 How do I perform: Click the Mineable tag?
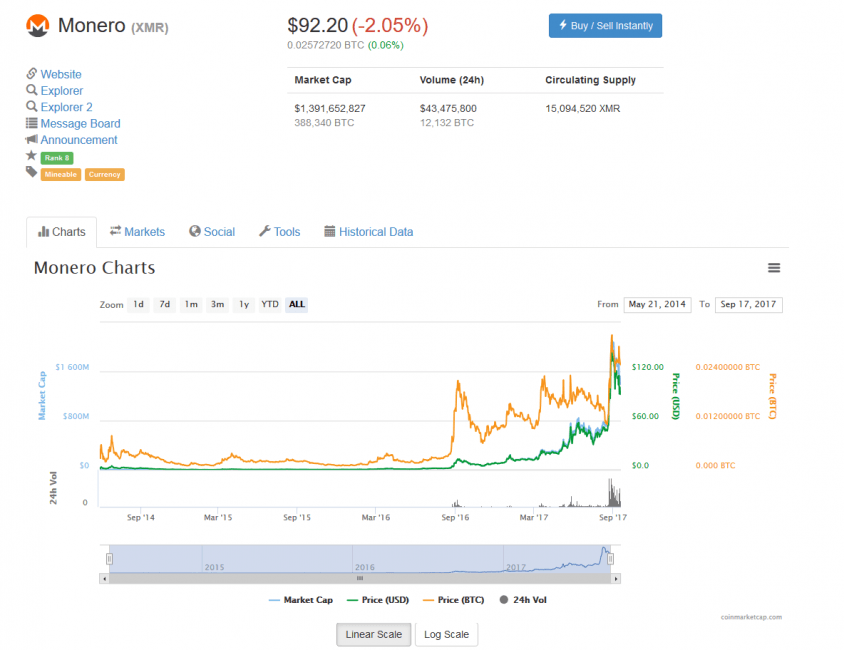click(61, 174)
